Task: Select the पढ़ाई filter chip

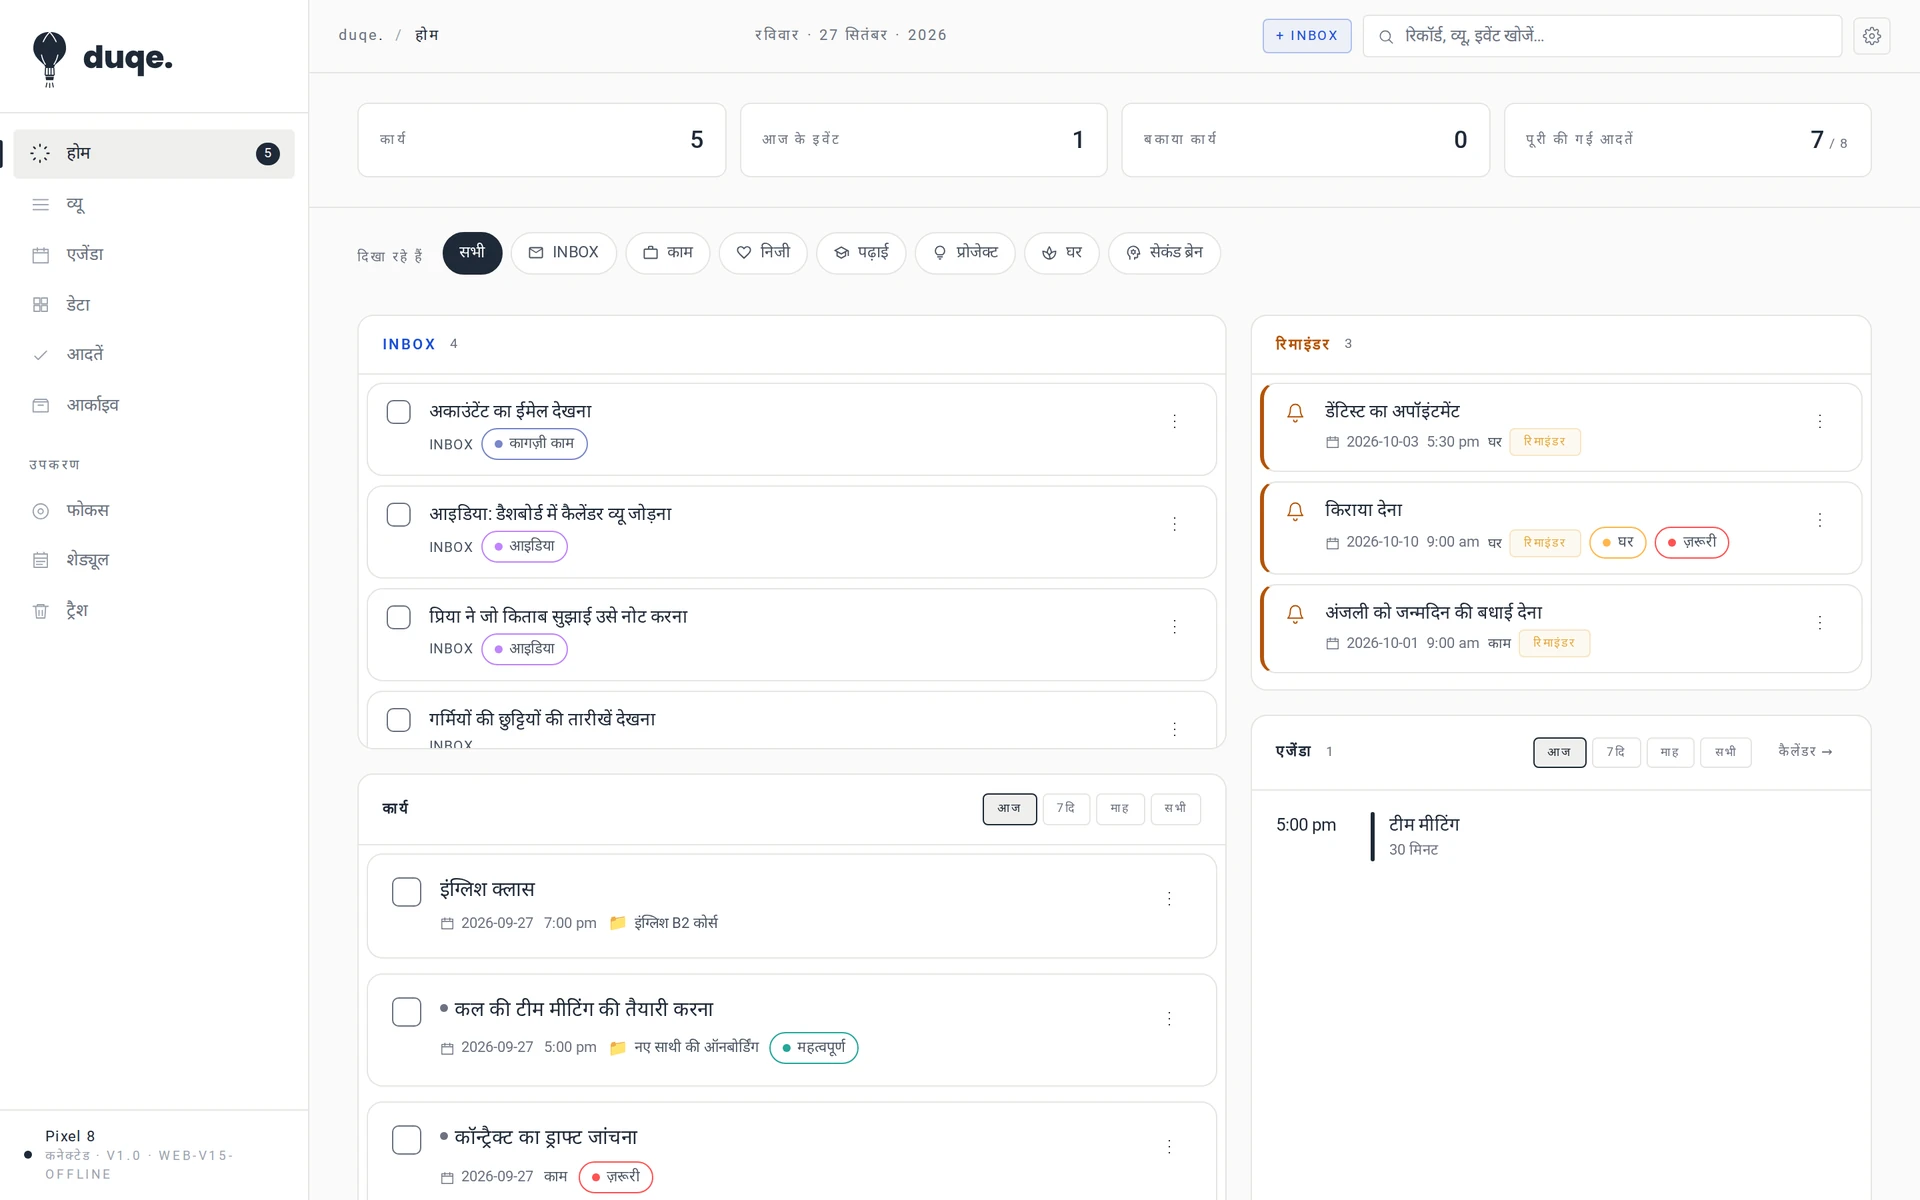Action: click(861, 253)
